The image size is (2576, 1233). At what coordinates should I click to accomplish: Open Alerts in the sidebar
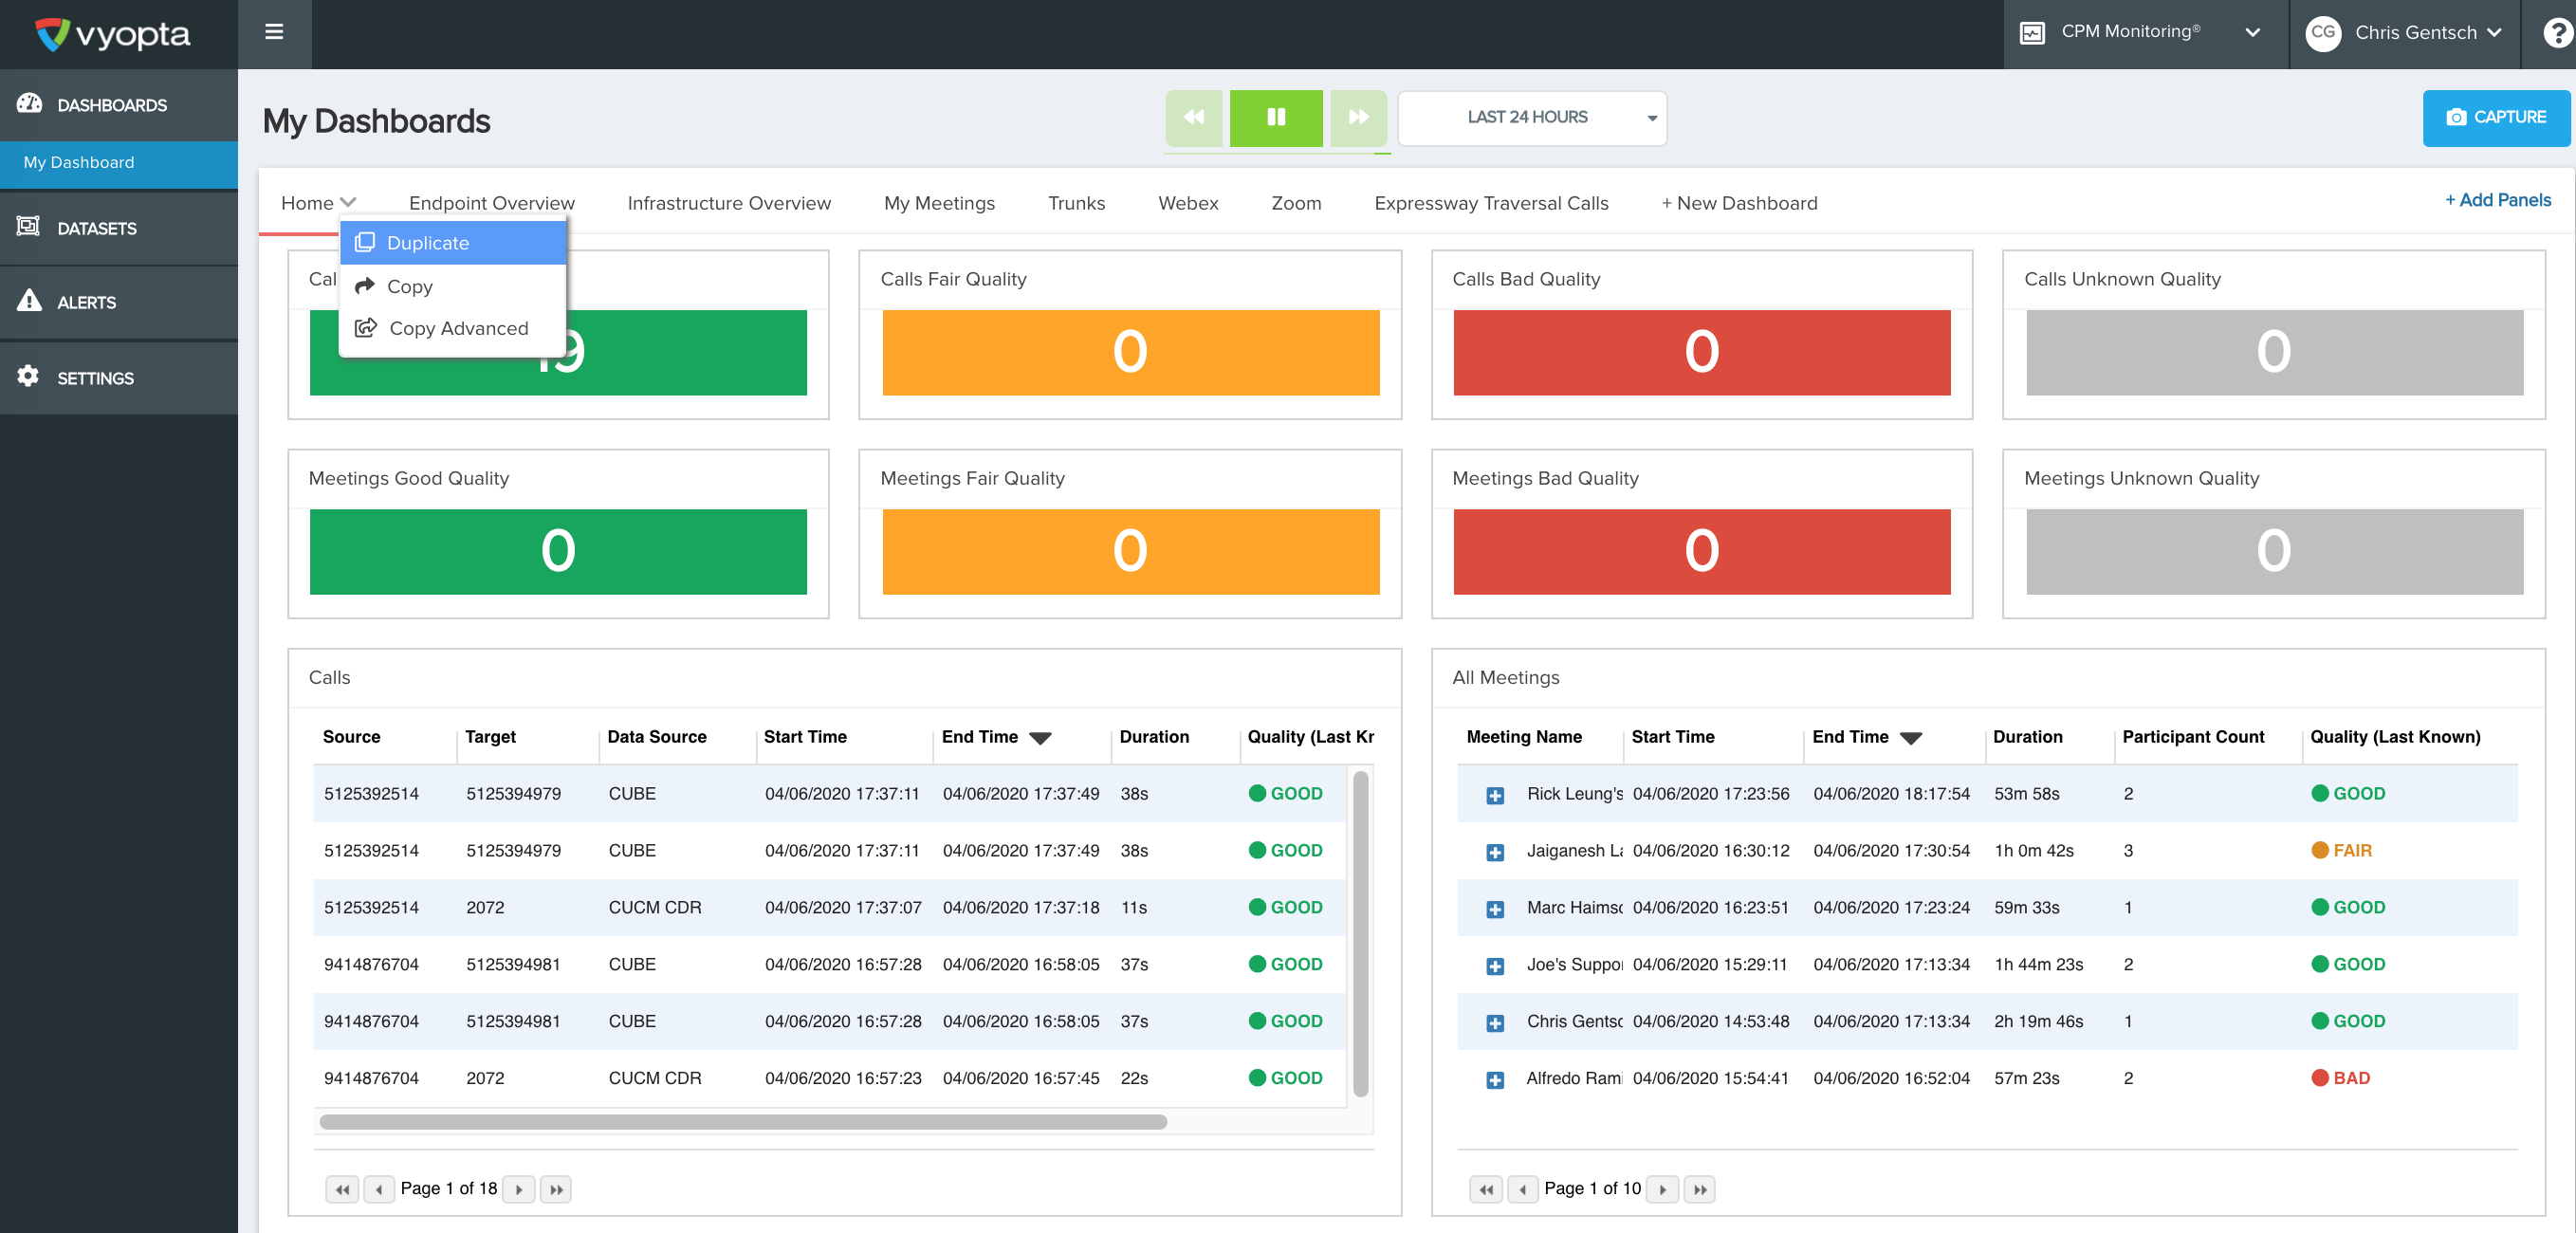click(119, 302)
